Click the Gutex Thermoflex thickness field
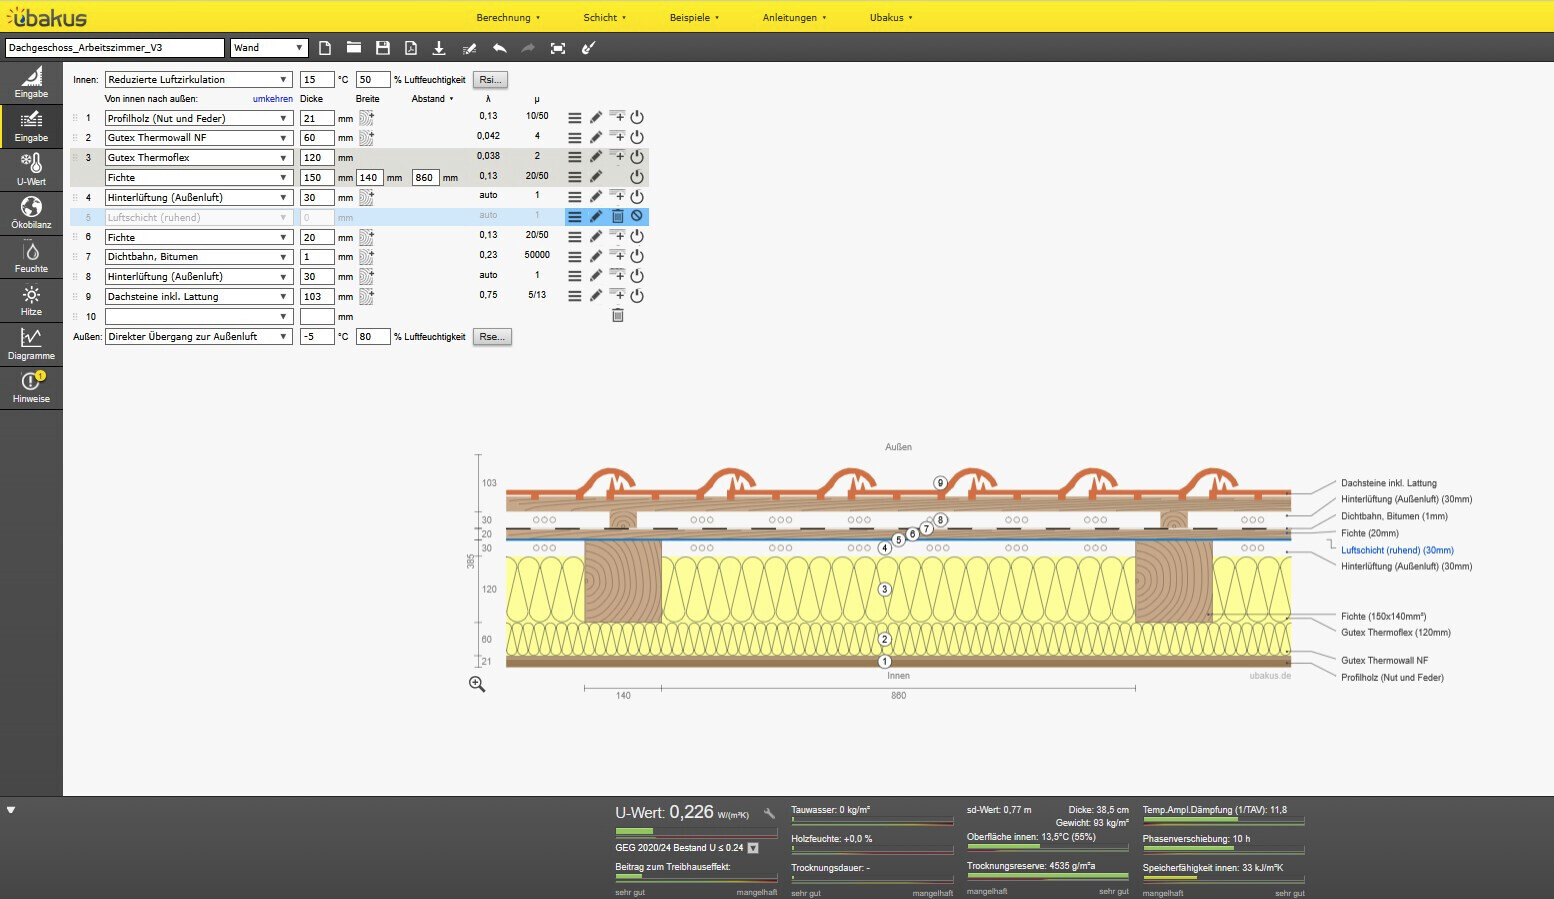1554x899 pixels. (x=316, y=158)
